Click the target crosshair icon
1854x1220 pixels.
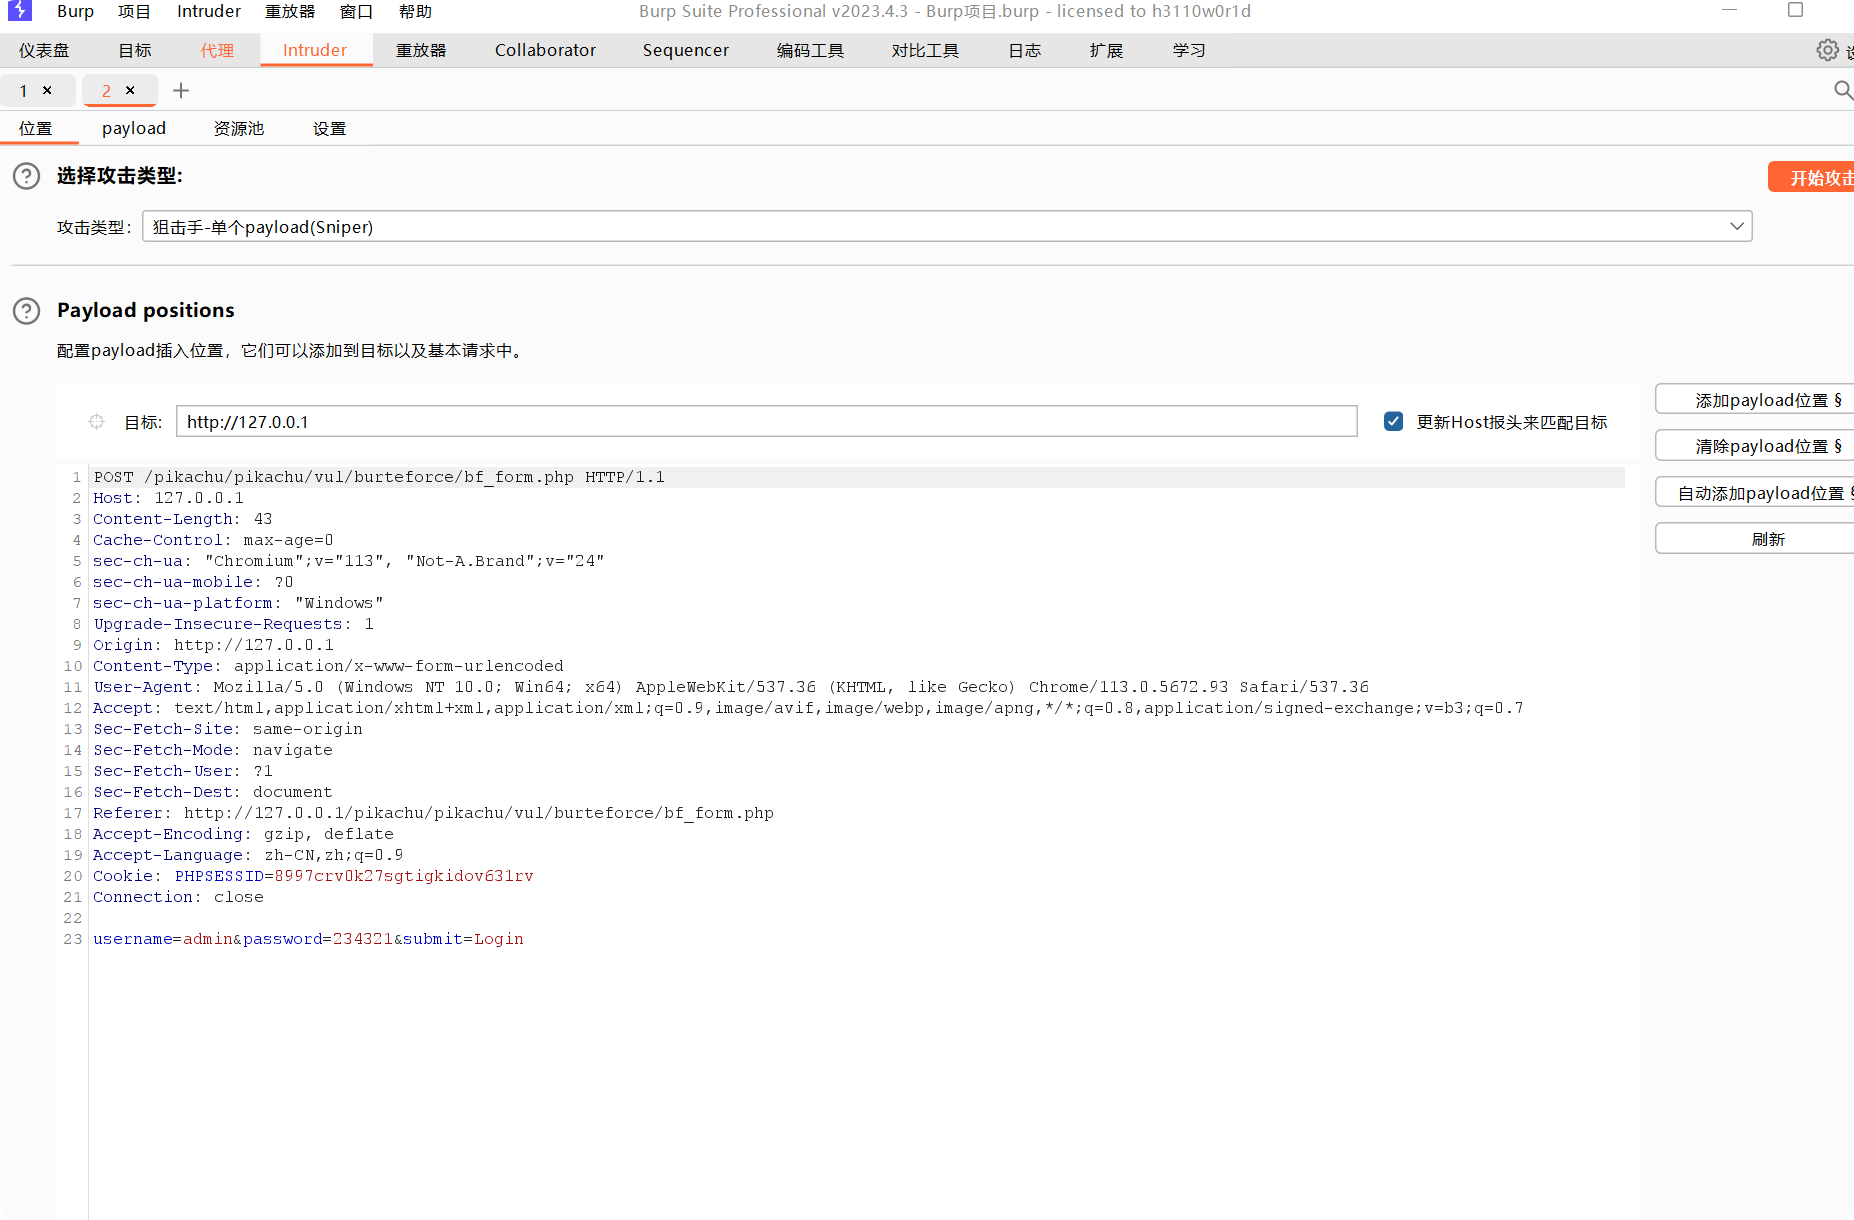click(96, 422)
